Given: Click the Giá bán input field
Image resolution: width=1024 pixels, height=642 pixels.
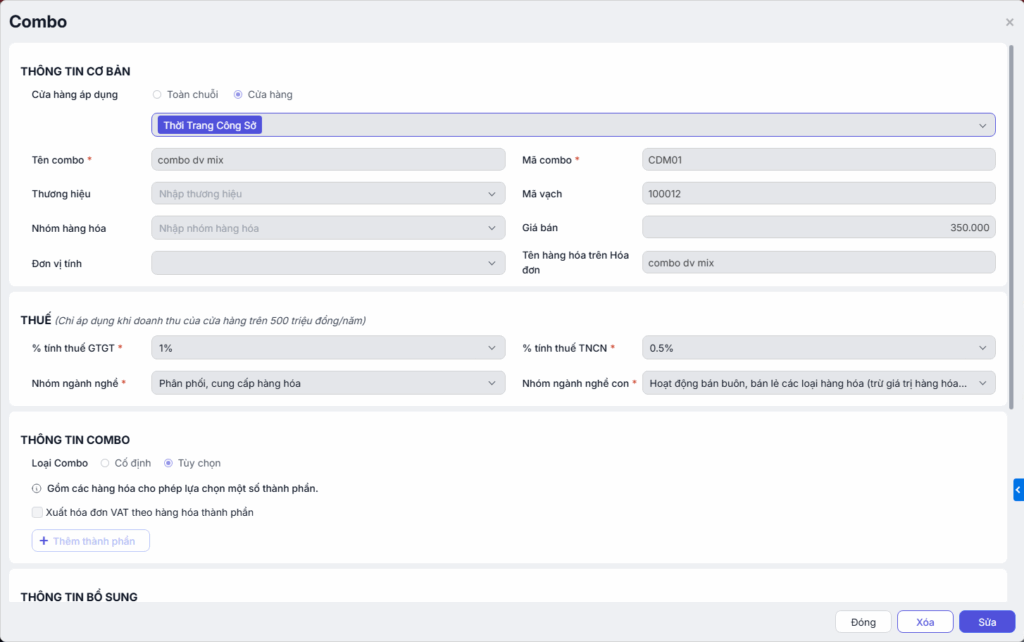Looking at the screenshot, I should (x=818, y=228).
